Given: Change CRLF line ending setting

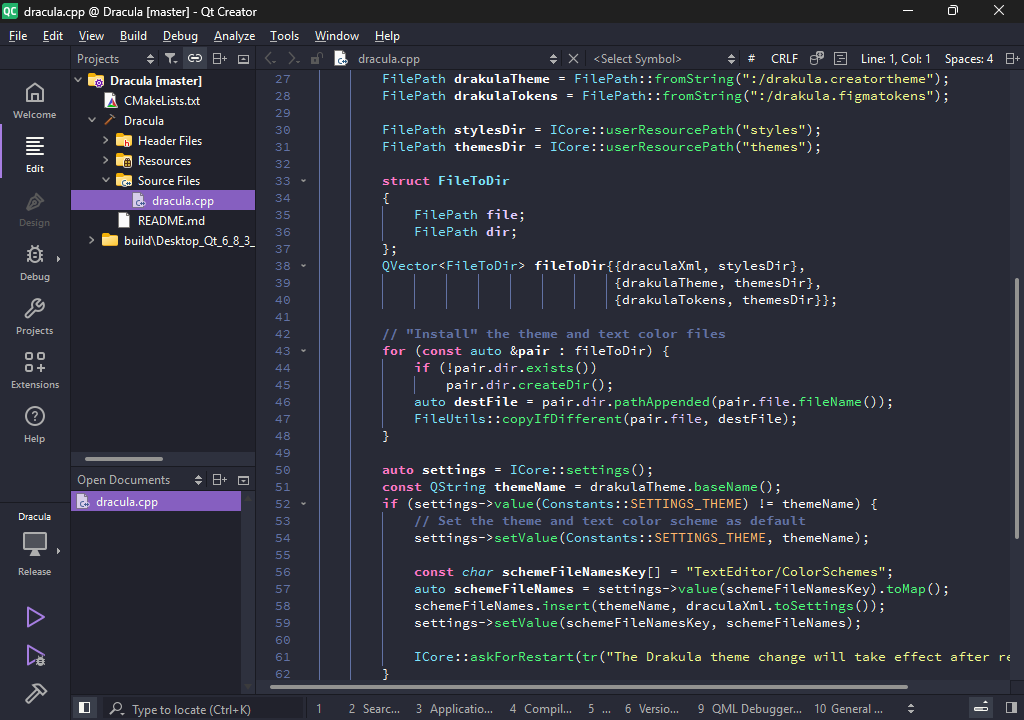Looking at the screenshot, I should pos(784,59).
